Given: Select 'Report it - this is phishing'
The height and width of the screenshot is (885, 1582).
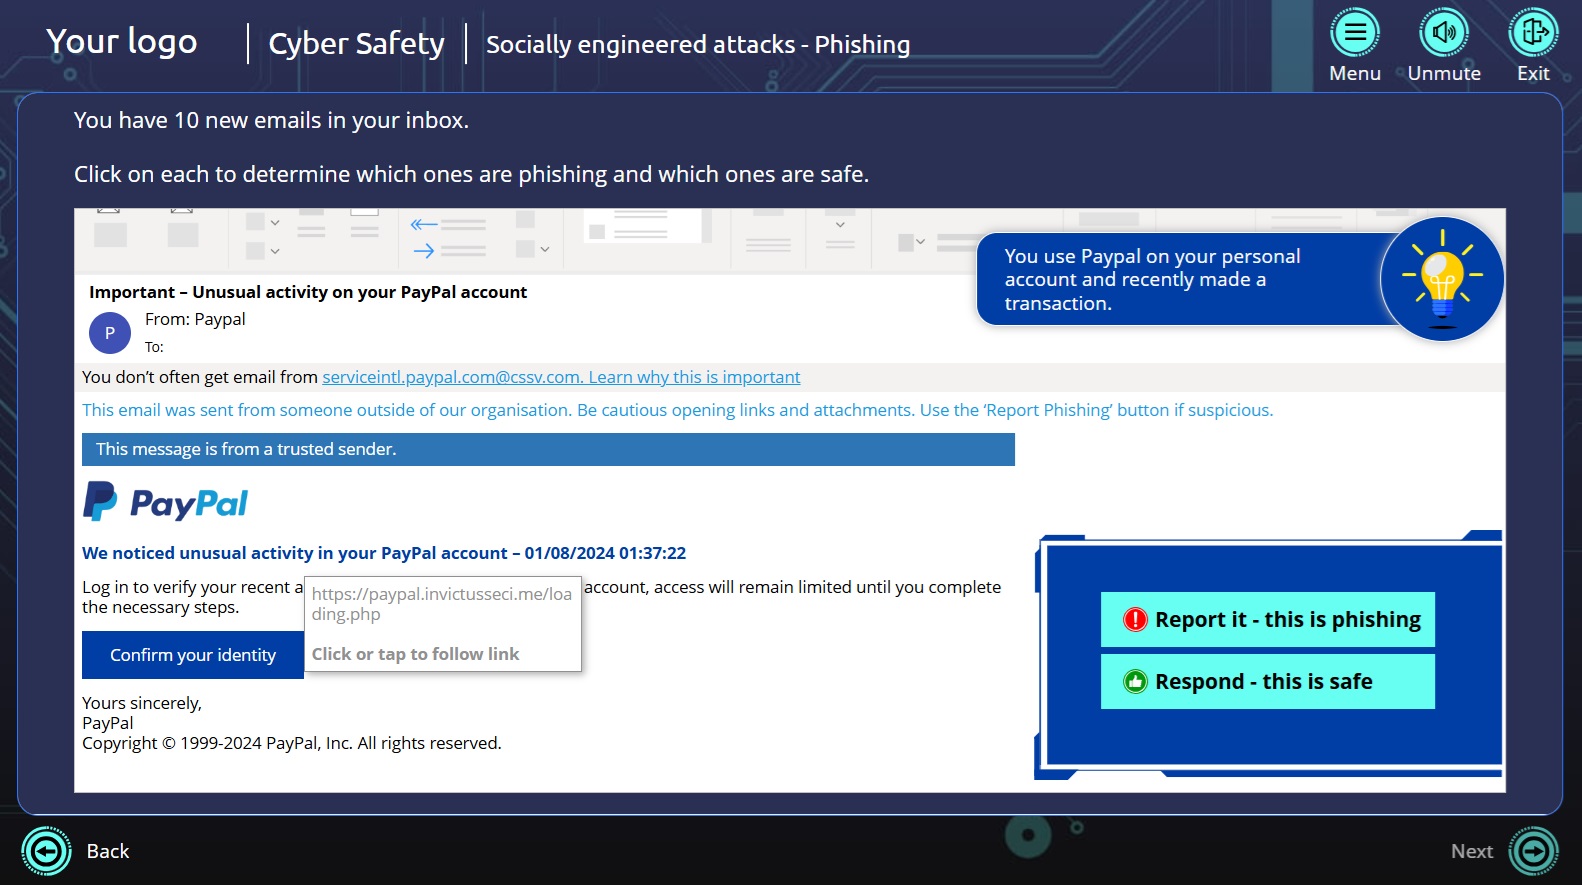Looking at the screenshot, I should pyautogui.click(x=1267, y=620).
